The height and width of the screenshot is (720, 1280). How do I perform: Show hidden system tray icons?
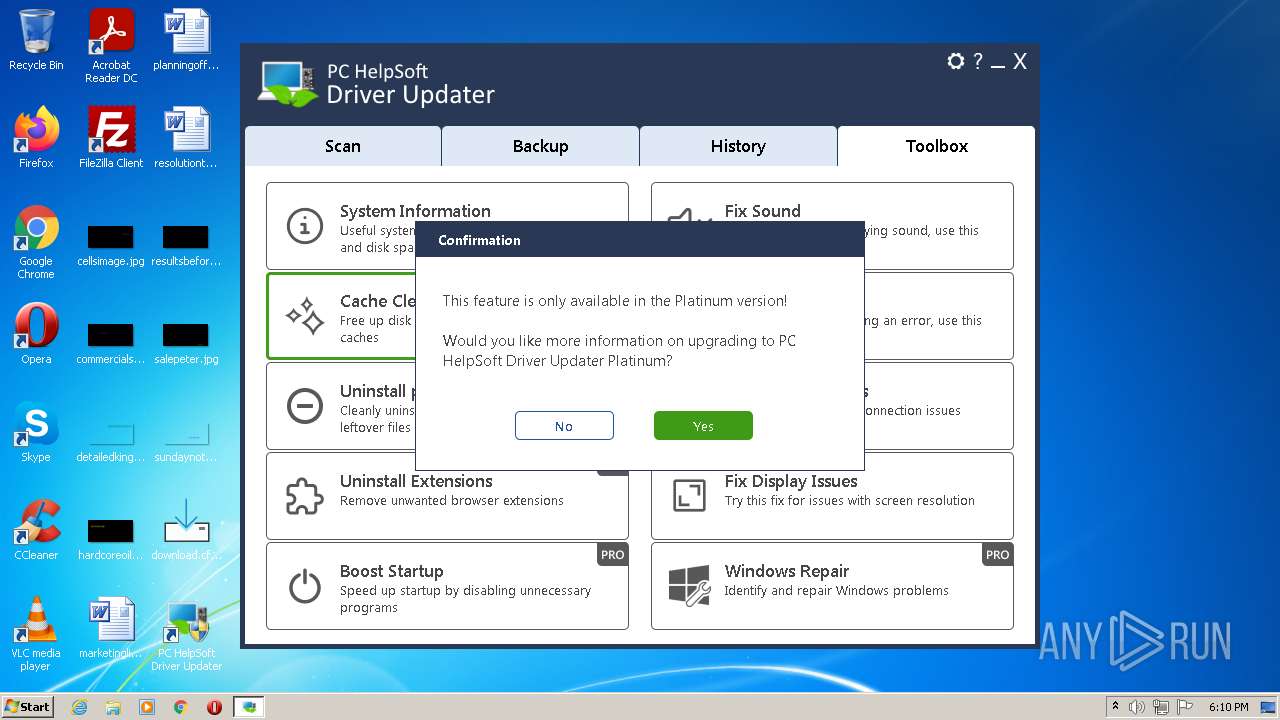(x=1115, y=707)
